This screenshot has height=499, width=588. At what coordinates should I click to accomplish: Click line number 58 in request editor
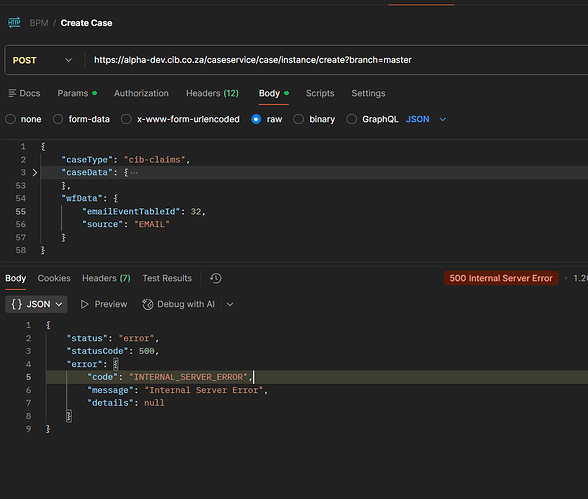(21, 250)
